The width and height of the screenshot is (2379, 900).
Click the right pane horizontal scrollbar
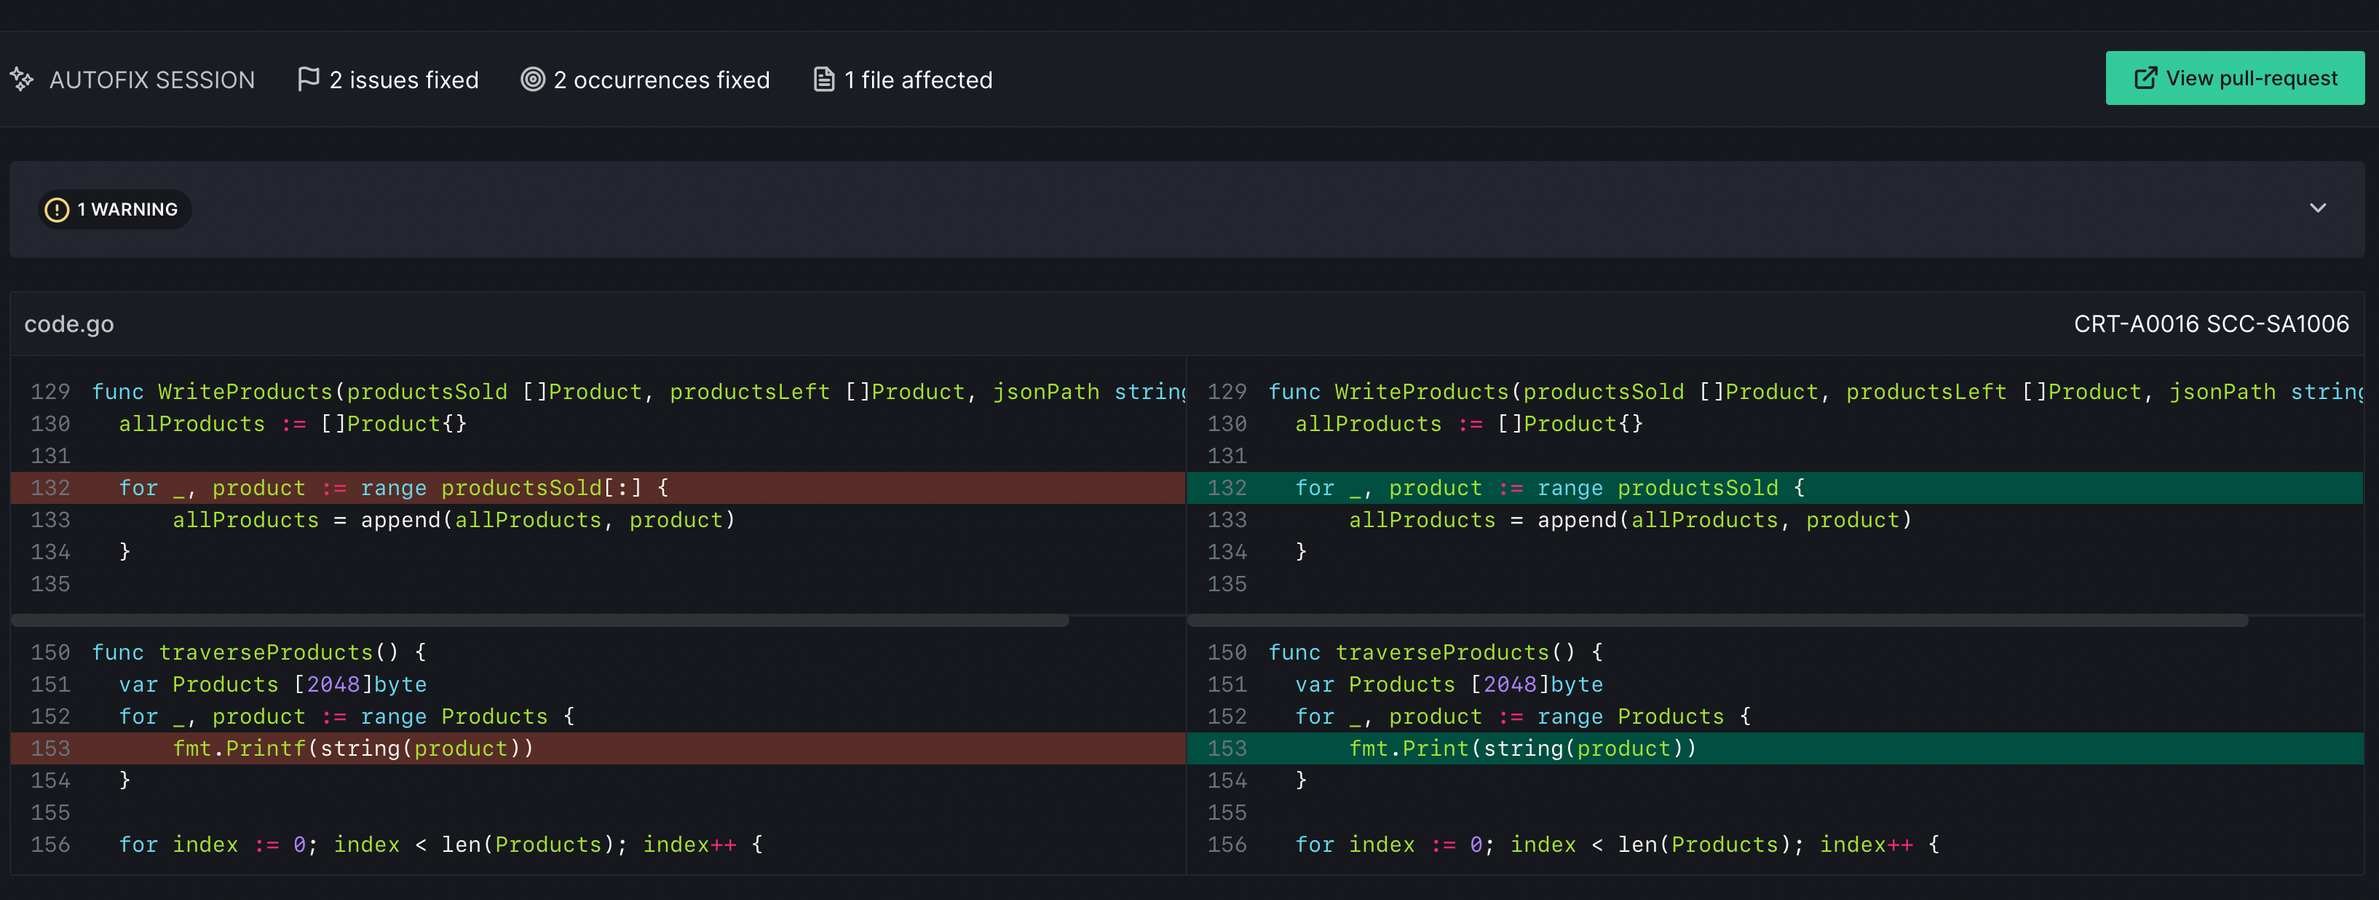(1718, 621)
